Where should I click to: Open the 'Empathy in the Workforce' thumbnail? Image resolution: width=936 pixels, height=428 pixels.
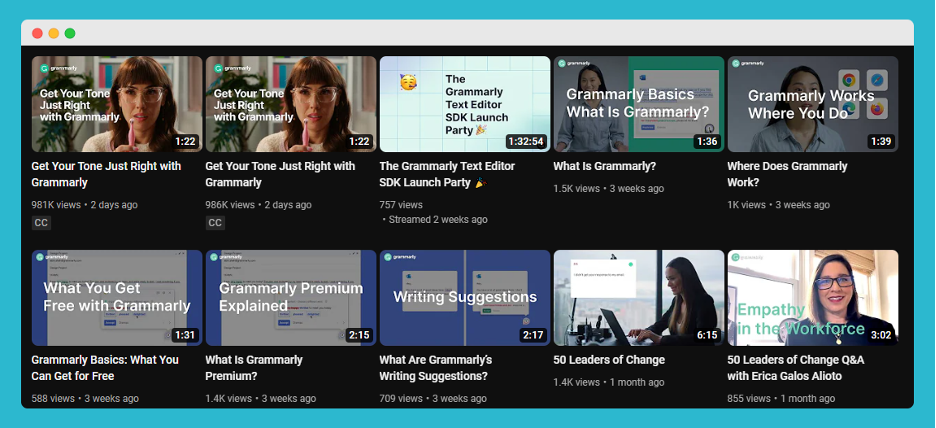(812, 297)
